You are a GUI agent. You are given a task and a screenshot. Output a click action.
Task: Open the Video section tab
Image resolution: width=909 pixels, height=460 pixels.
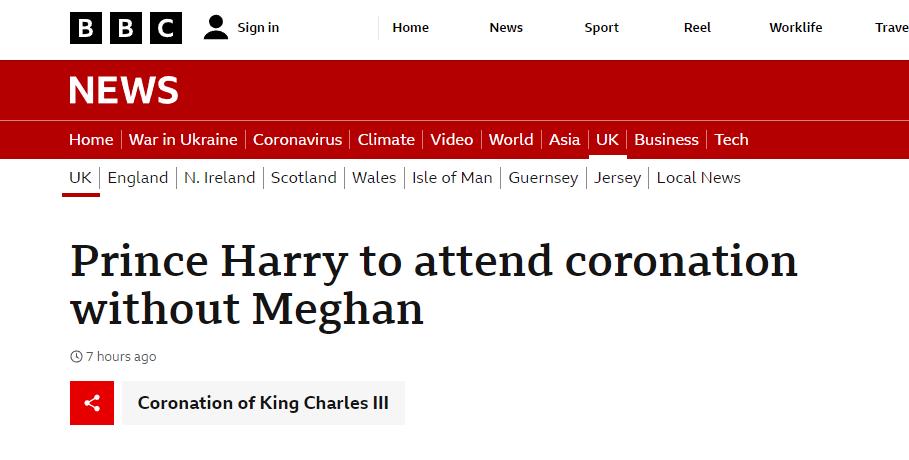pyautogui.click(x=452, y=140)
